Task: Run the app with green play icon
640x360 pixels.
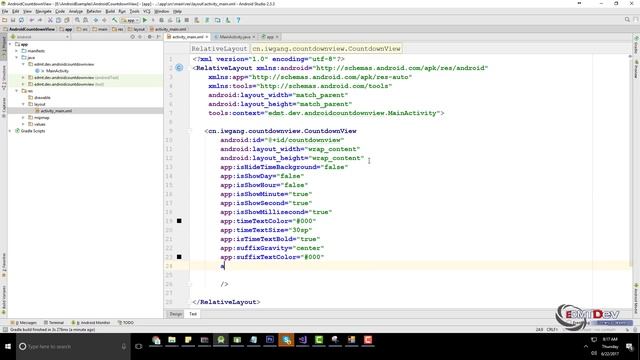Action: [145, 20]
